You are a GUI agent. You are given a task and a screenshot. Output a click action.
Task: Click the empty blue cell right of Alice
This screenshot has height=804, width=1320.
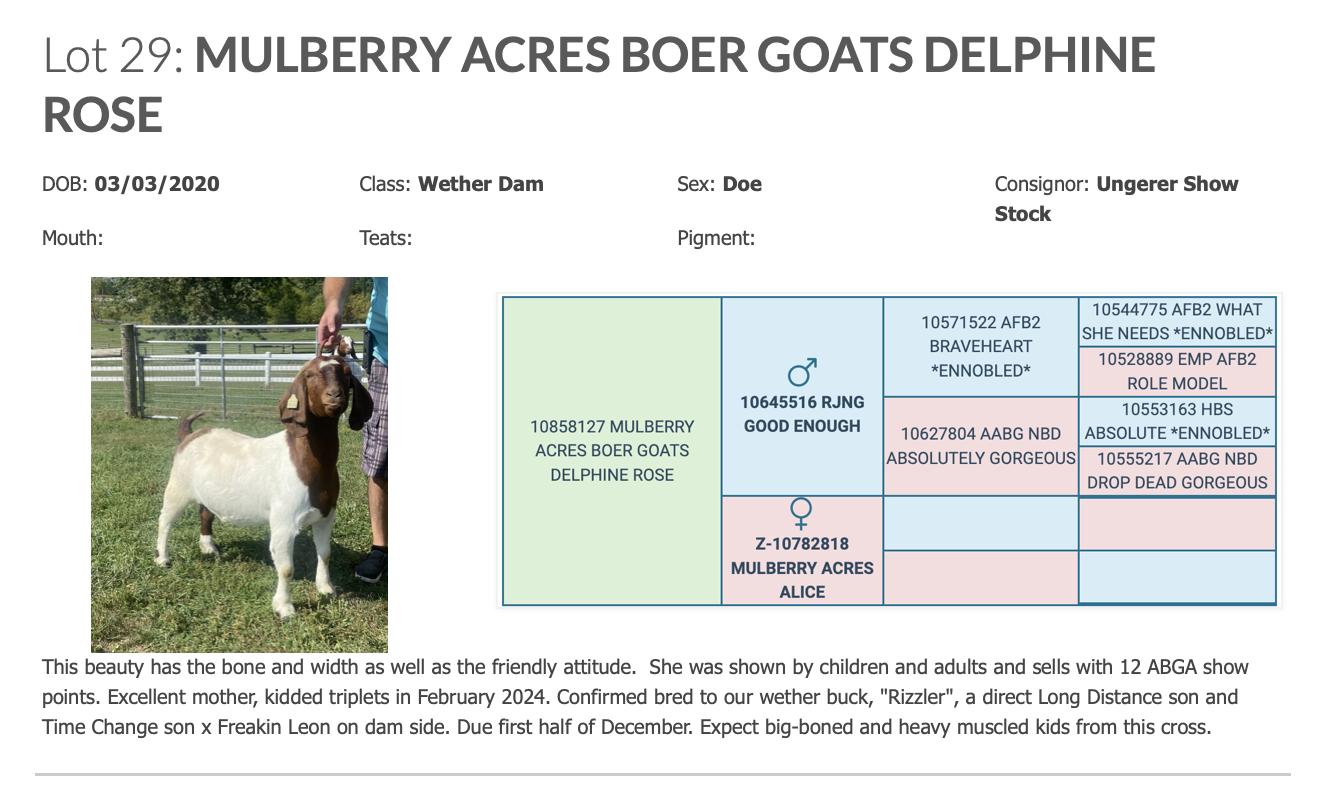tap(981, 523)
